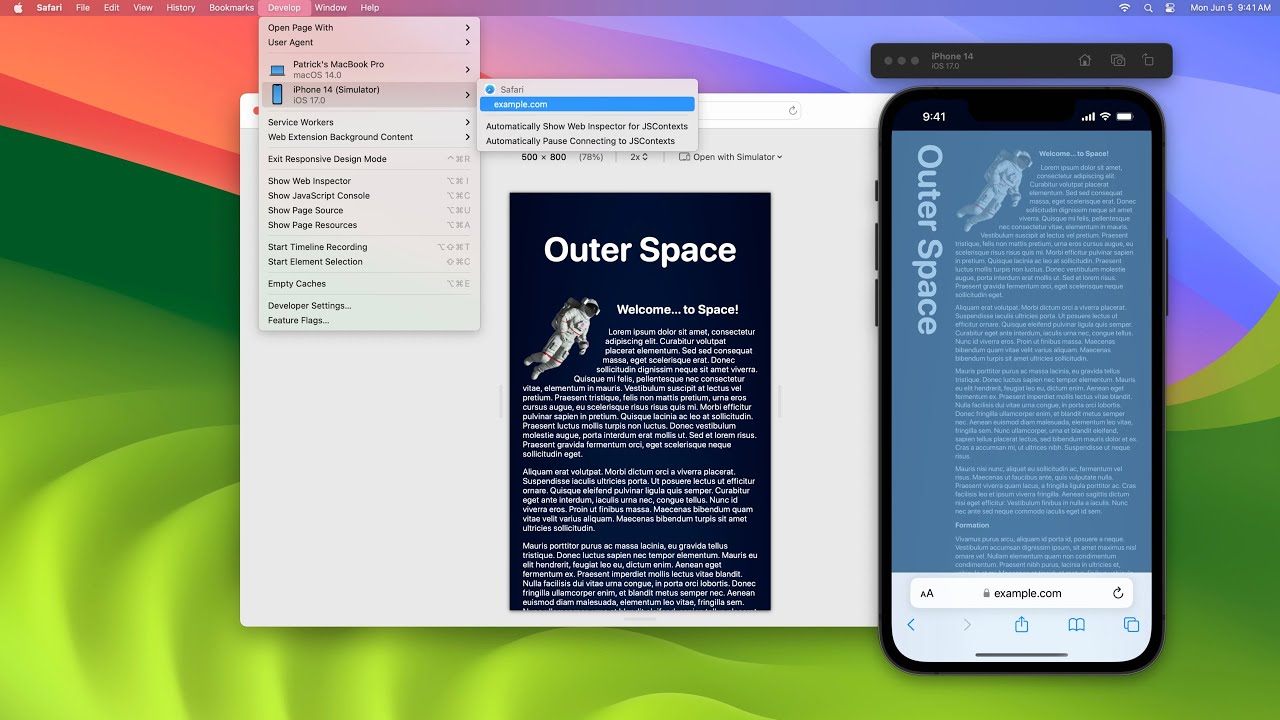Tap the forward arrow in iPhone Safari
The width and height of the screenshot is (1280, 720).
[966, 625]
